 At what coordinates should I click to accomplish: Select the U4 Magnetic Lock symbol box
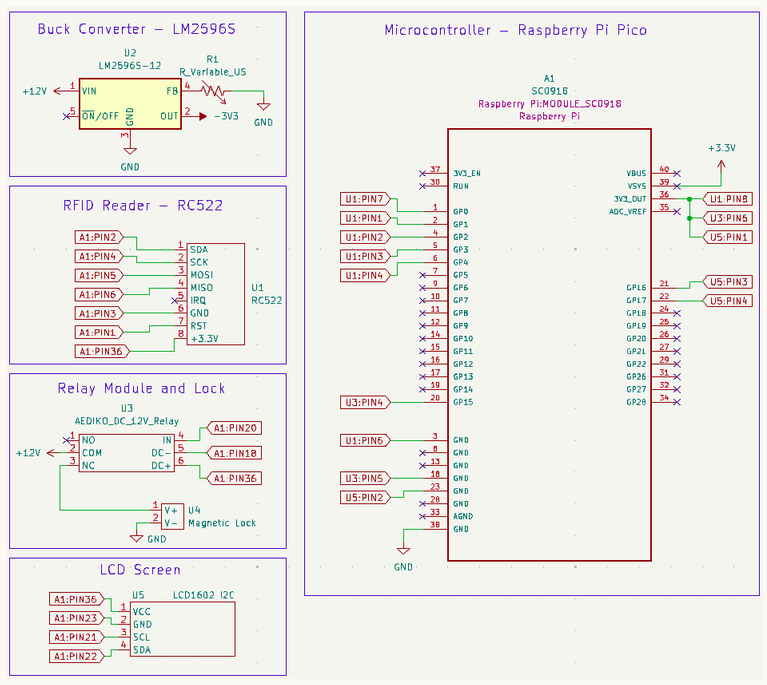click(x=173, y=516)
